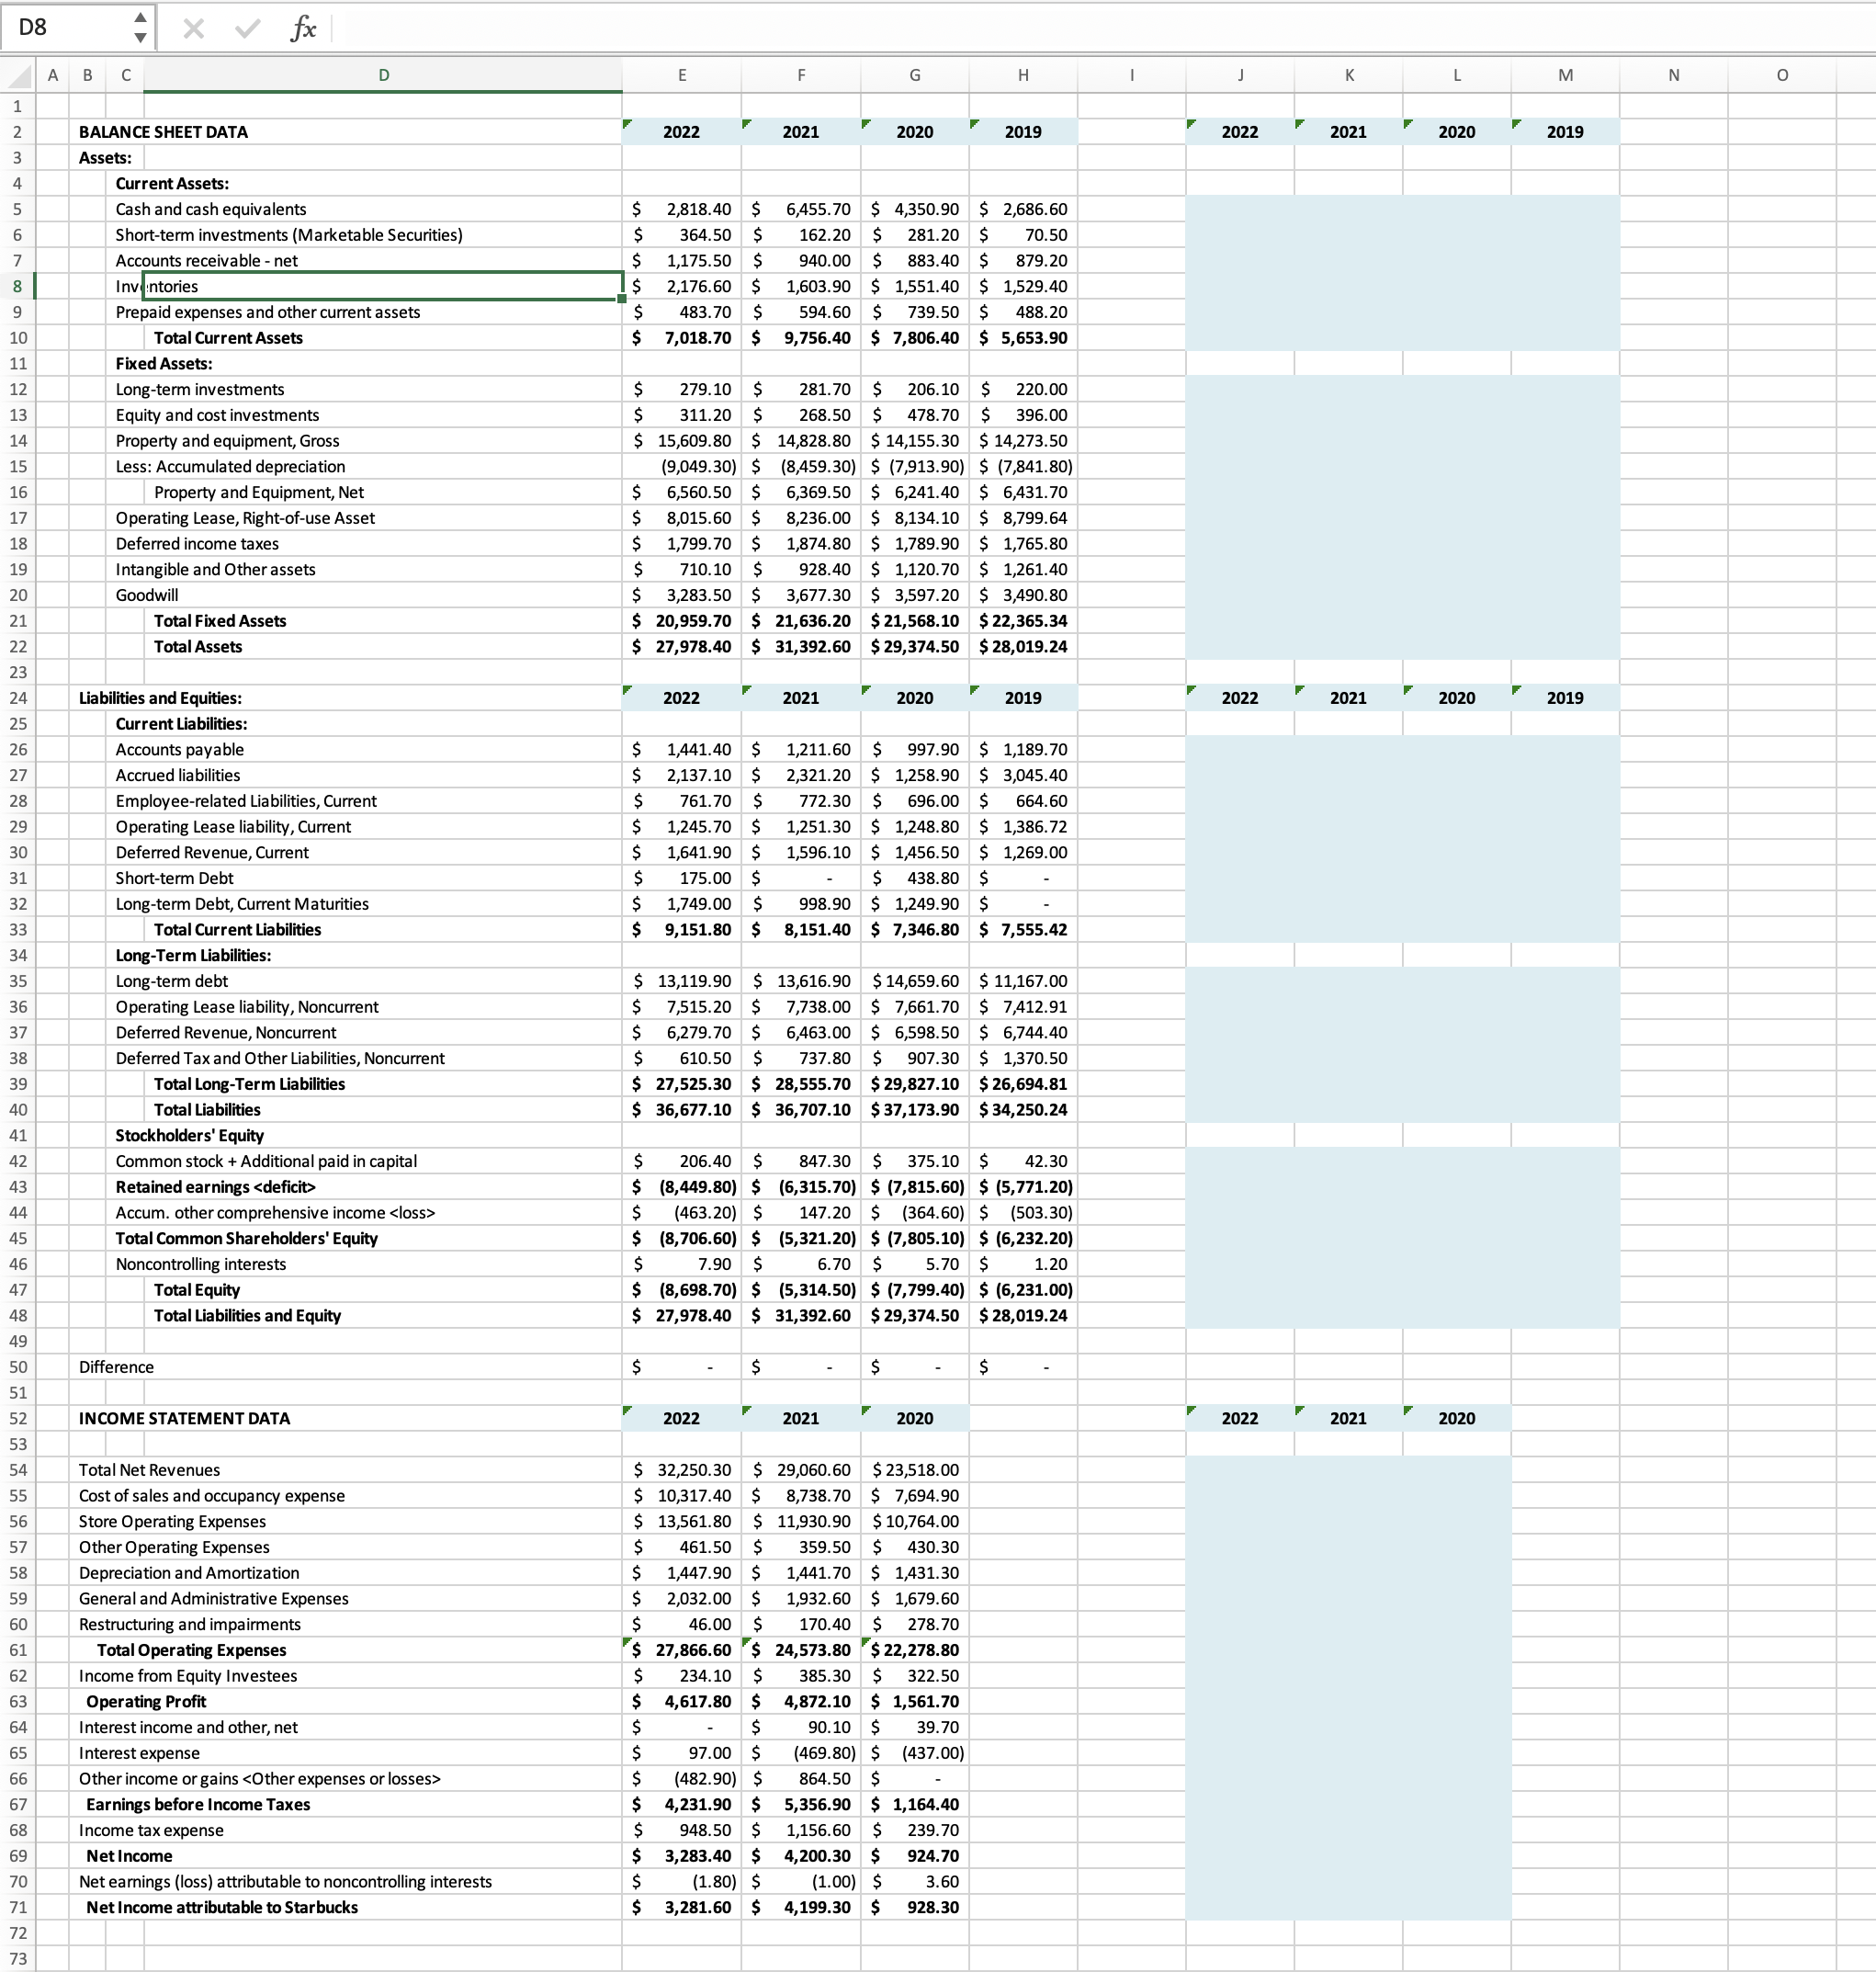Click the Insert Function fx icon

tap(304, 27)
